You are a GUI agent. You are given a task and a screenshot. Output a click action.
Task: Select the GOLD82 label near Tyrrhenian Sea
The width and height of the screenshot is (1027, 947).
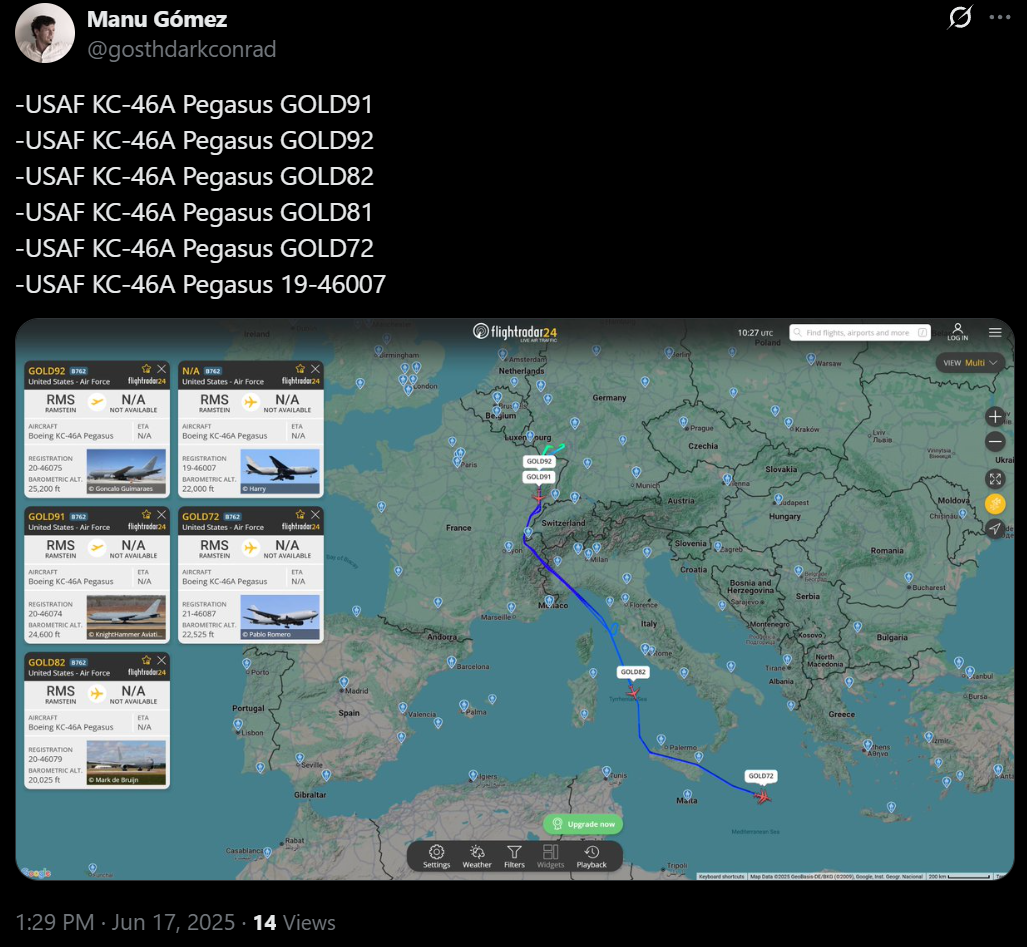pos(633,672)
